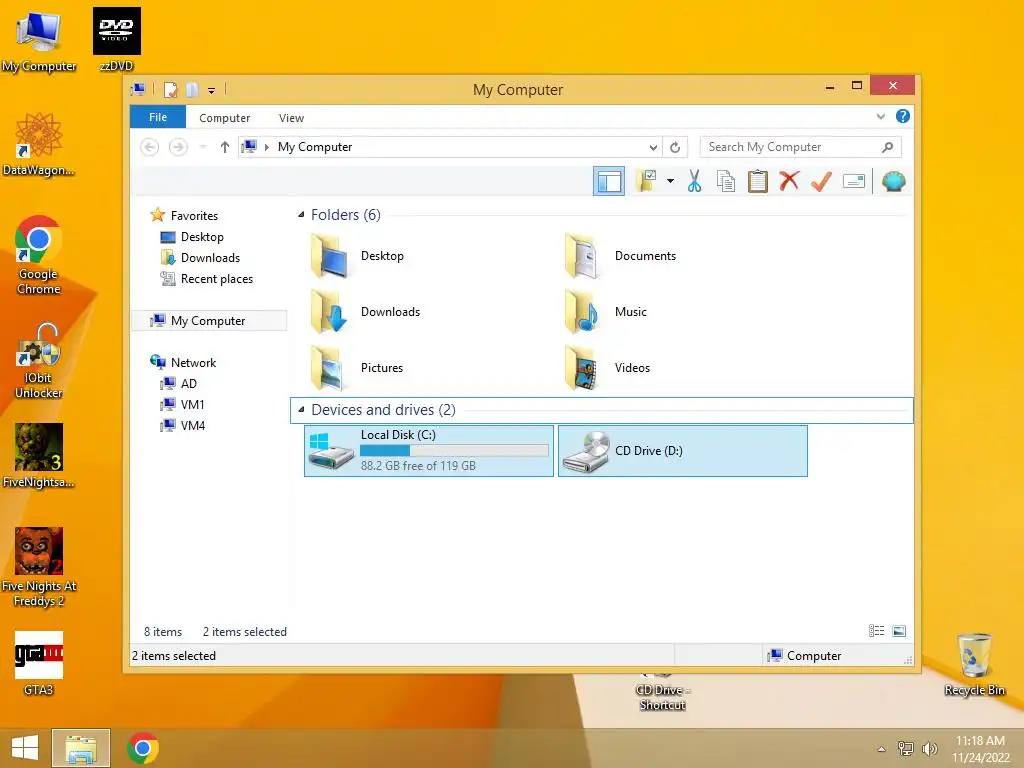Switch to Large icons view in status bar
The image size is (1024, 768).
click(x=899, y=631)
